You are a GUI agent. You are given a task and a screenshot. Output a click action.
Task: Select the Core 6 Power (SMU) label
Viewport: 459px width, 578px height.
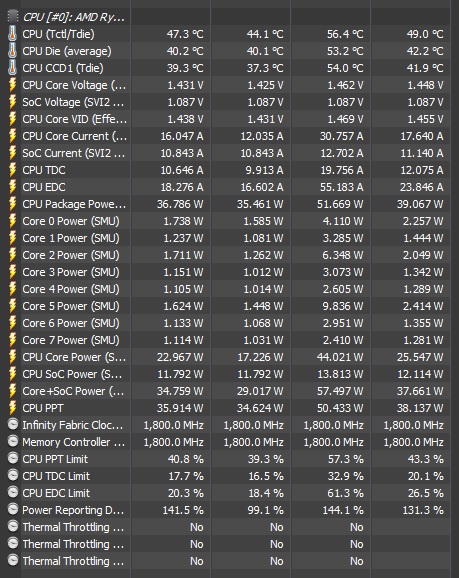point(71,323)
